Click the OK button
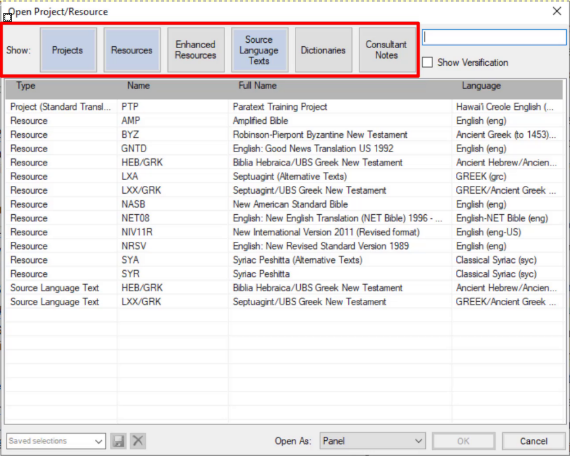This screenshot has width=570, height=456. 463,441
